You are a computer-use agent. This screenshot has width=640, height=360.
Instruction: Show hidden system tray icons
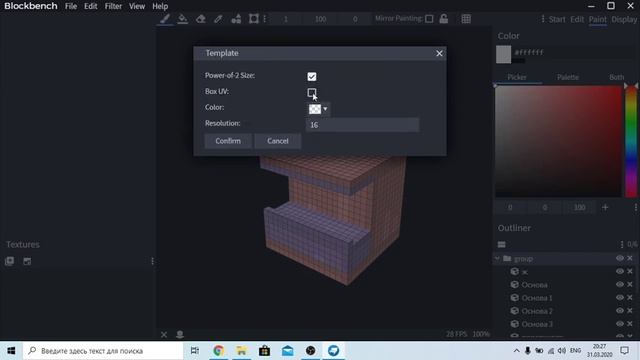click(516, 351)
